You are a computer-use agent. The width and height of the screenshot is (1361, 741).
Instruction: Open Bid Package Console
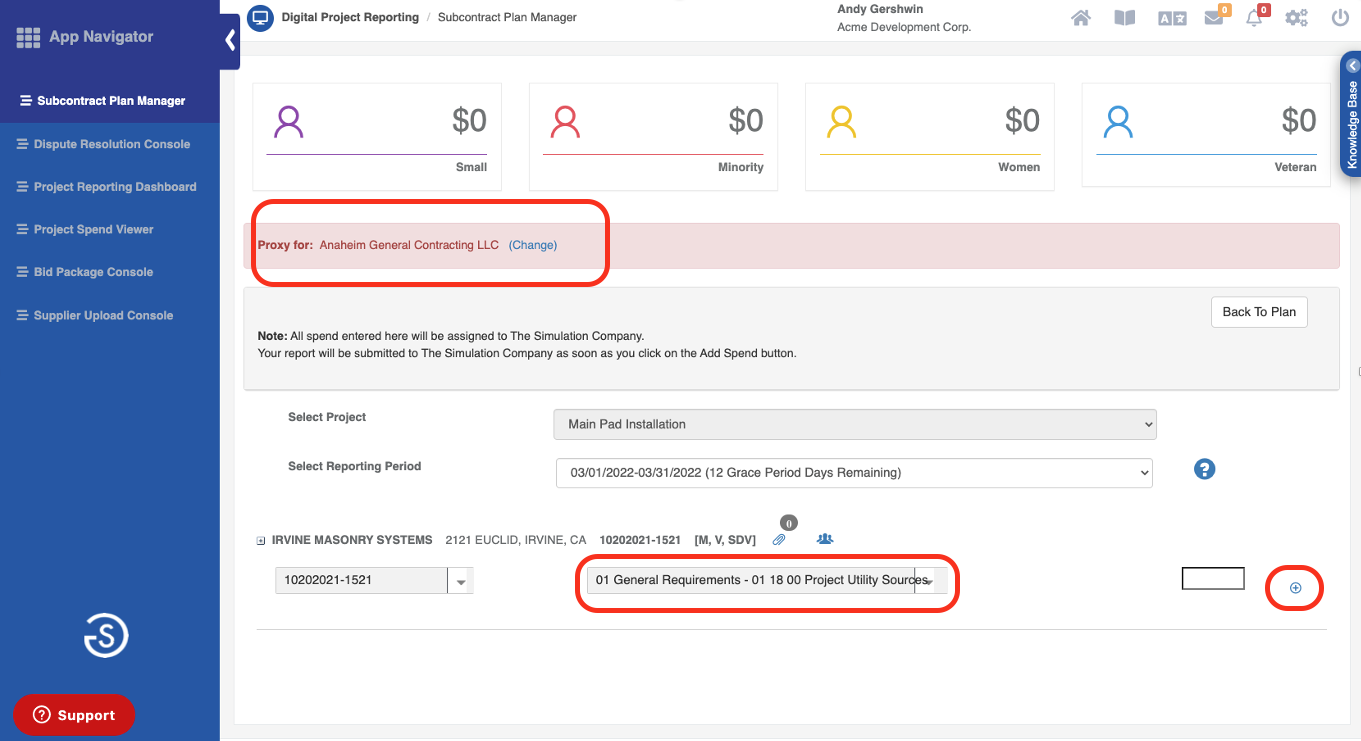click(x=85, y=272)
